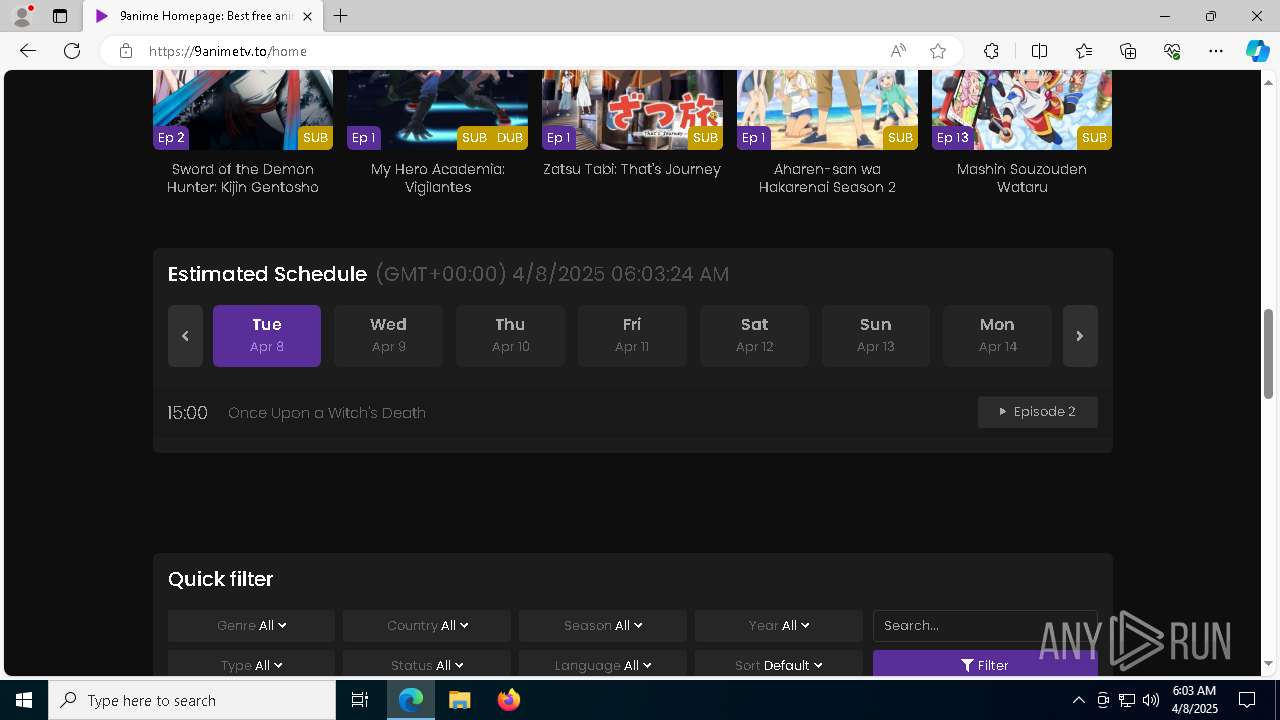Expand the Type filter dropdown
Image resolution: width=1280 pixels, height=720 pixels.
coord(251,664)
